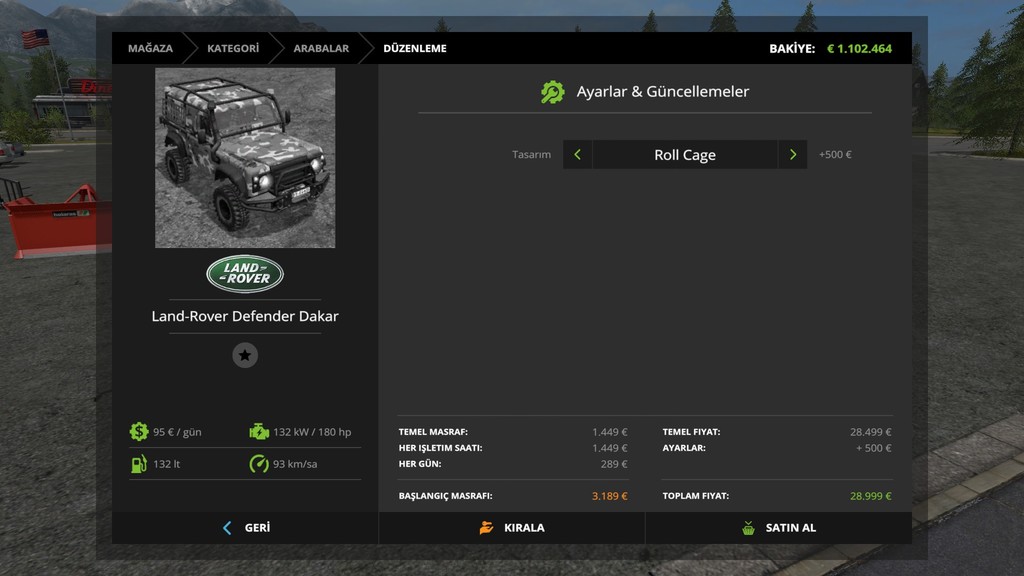Navigate to Arabalar breadcrumb

click(x=321, y=48)
